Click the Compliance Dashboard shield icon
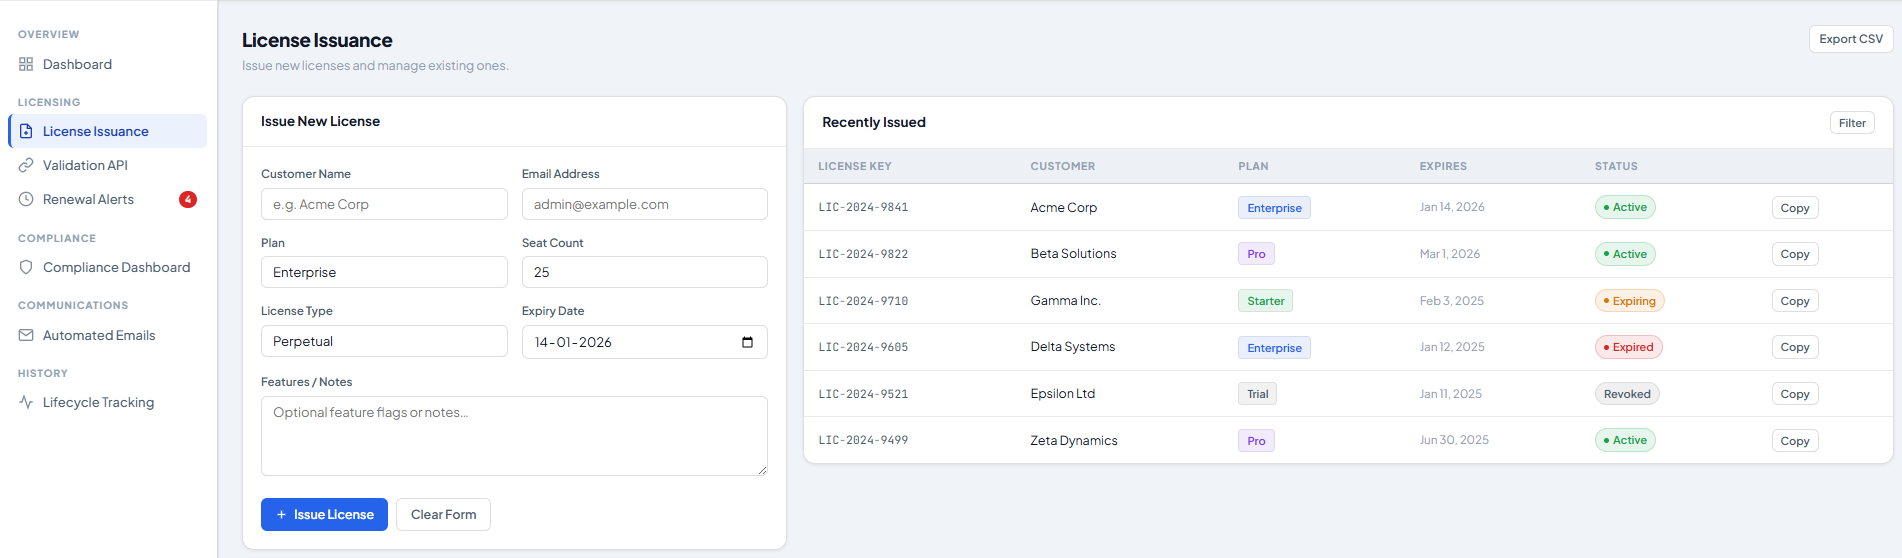 coord(26,267)
